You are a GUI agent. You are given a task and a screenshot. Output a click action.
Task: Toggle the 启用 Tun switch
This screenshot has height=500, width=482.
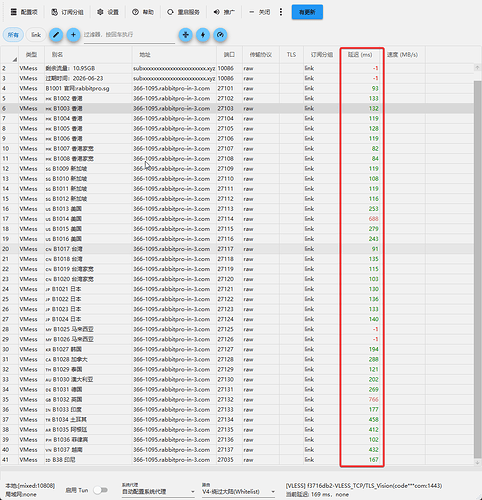pos(100,490)
